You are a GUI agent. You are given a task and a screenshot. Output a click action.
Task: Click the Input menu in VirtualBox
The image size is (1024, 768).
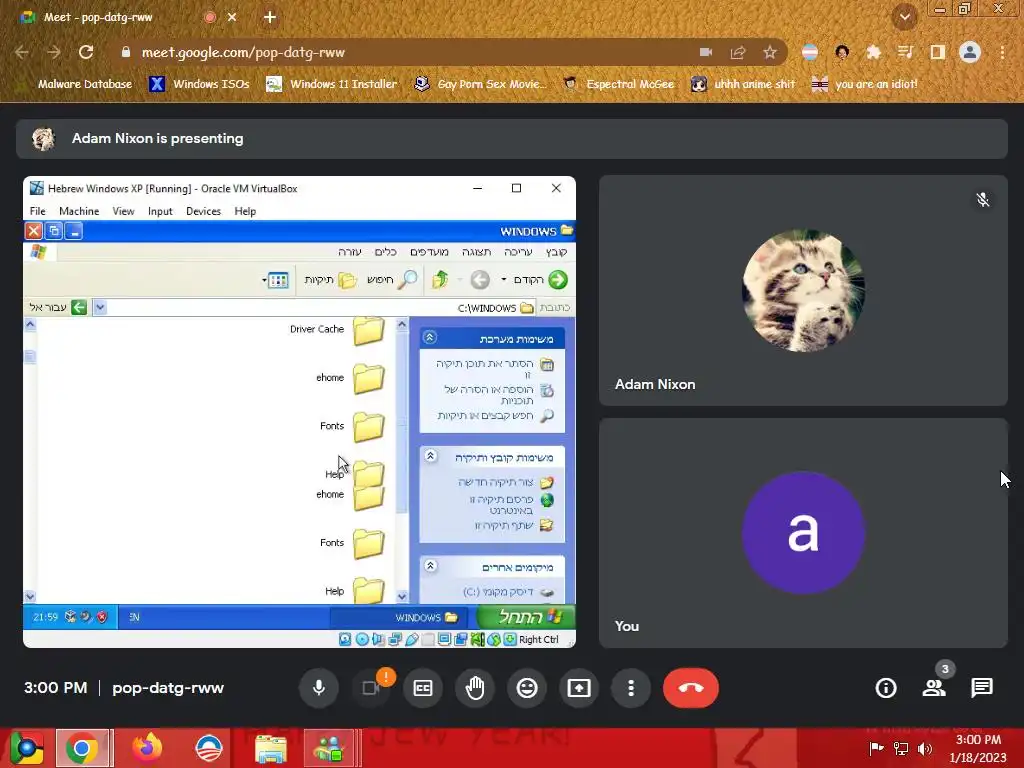click(160, 211)
